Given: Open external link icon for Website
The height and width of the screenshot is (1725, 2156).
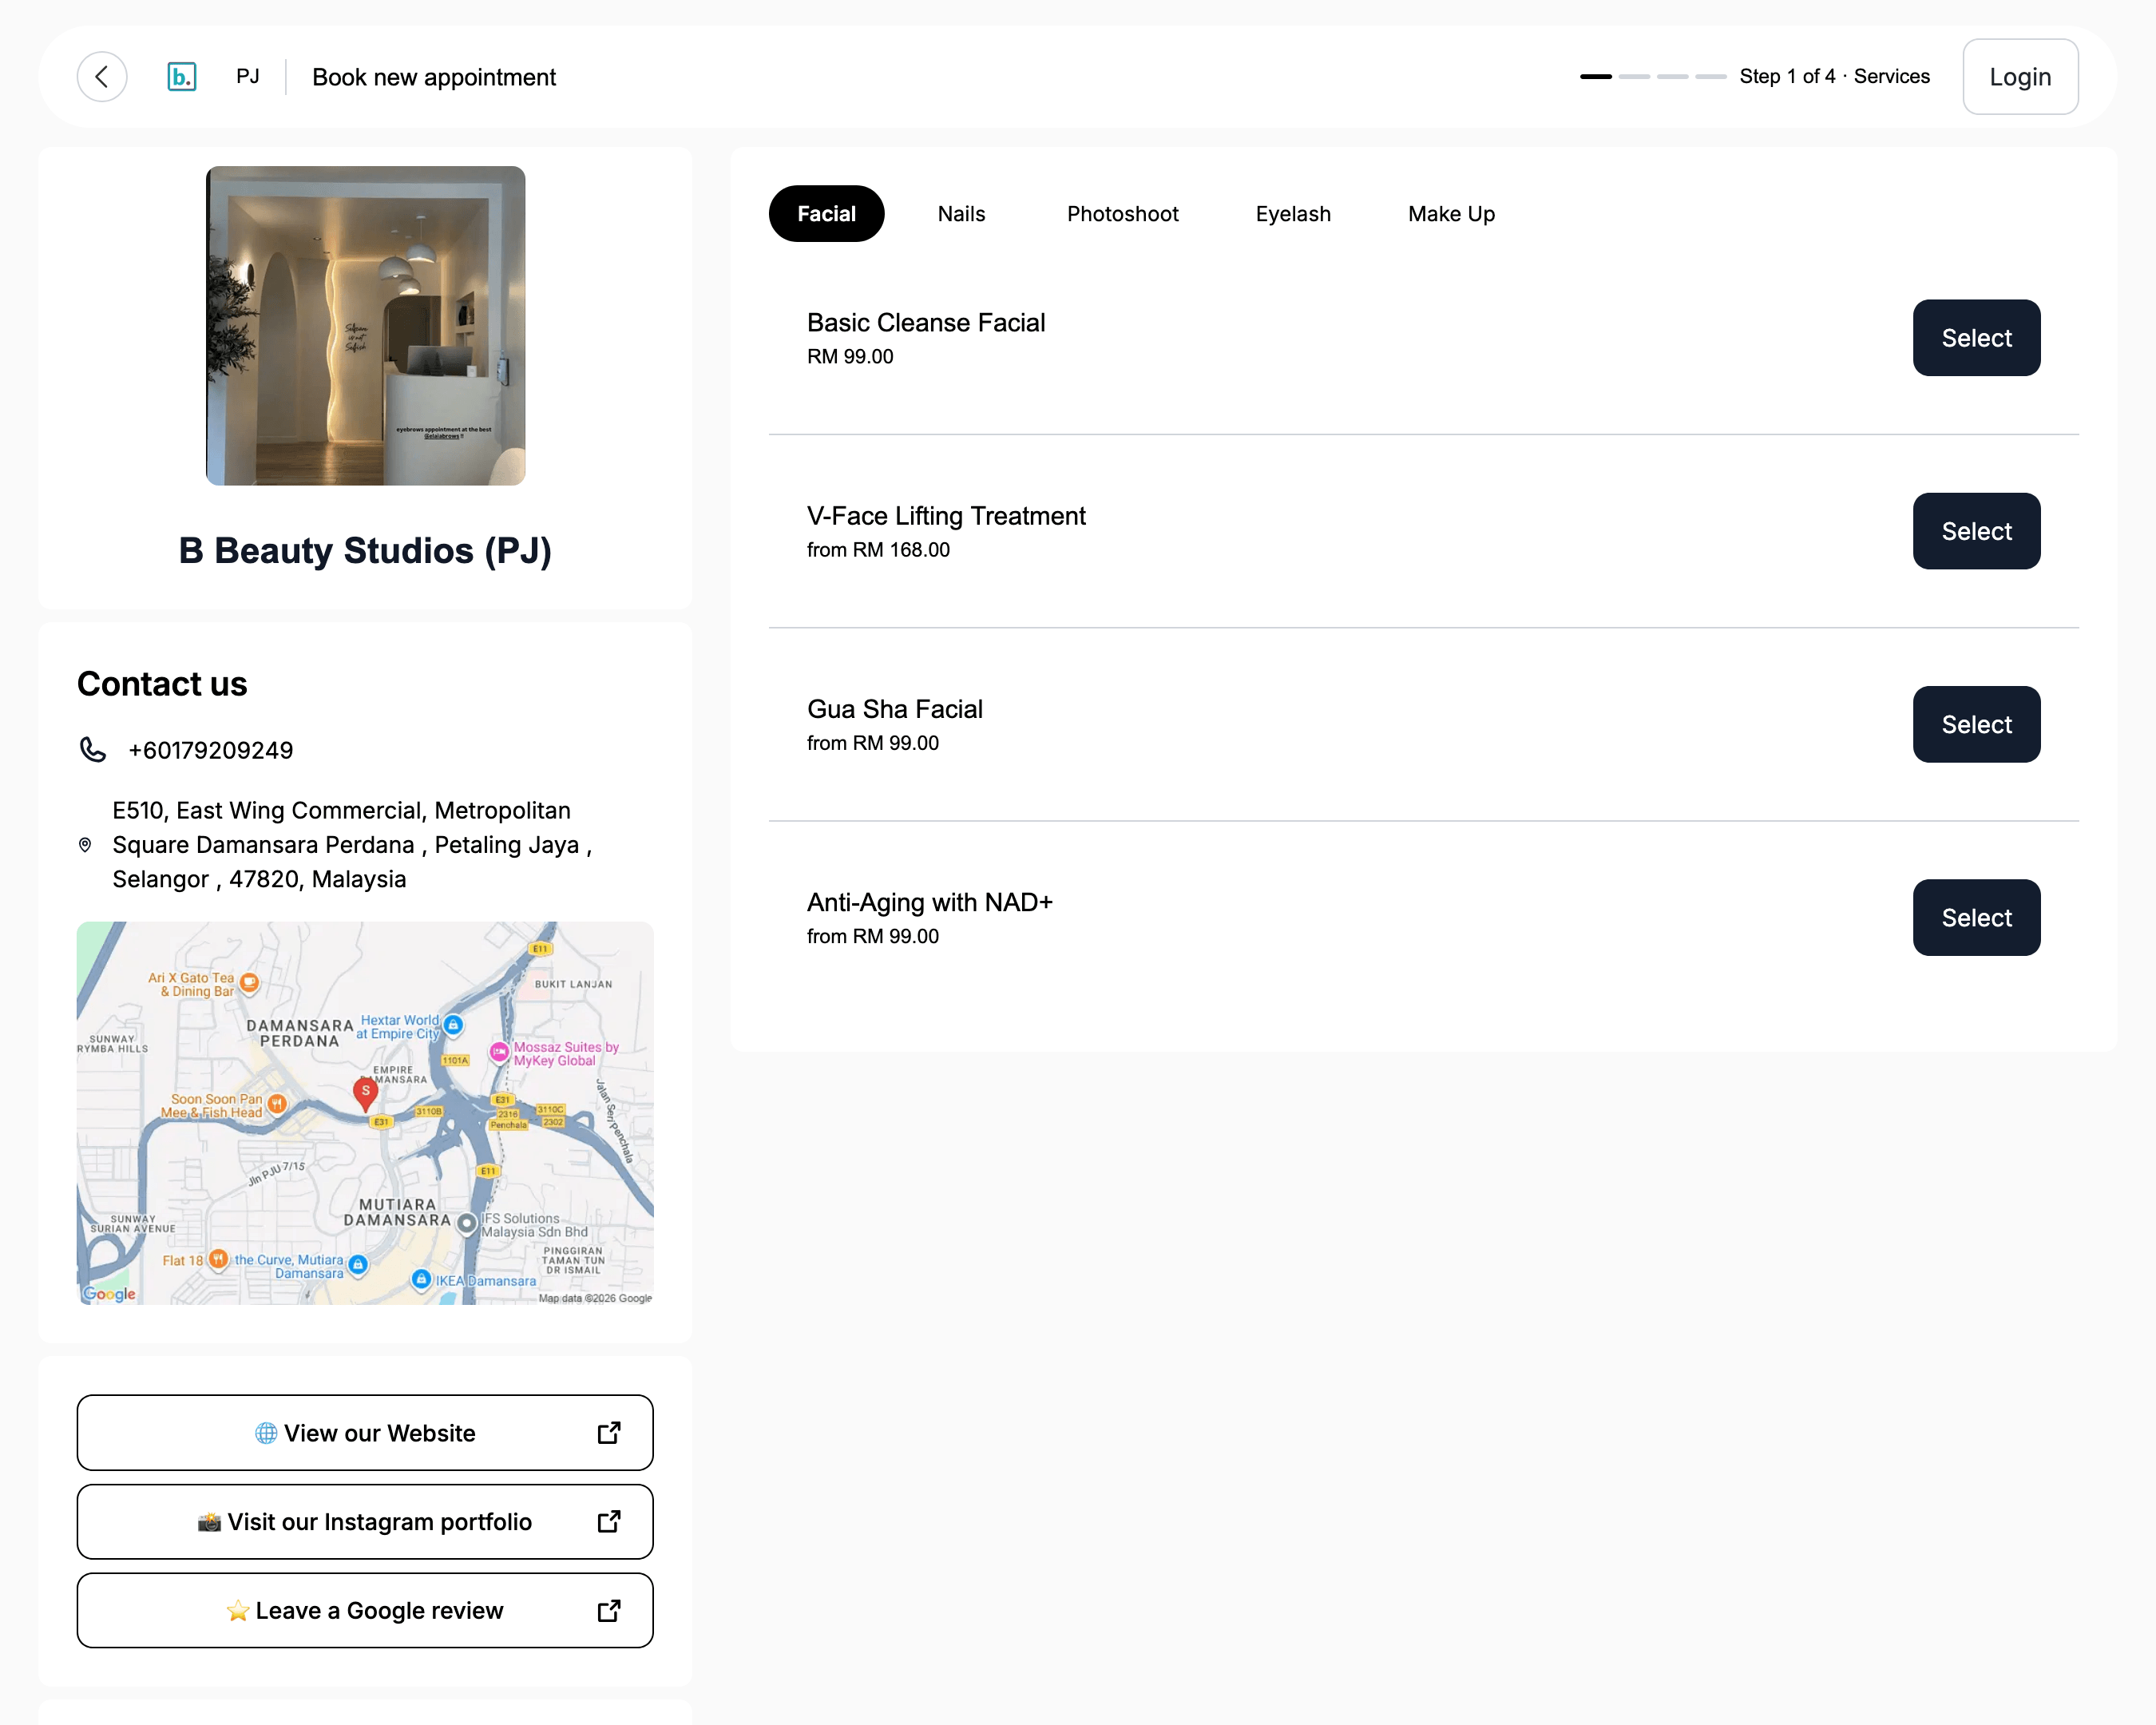Looking at the screenshot, I should [609, 1432].
